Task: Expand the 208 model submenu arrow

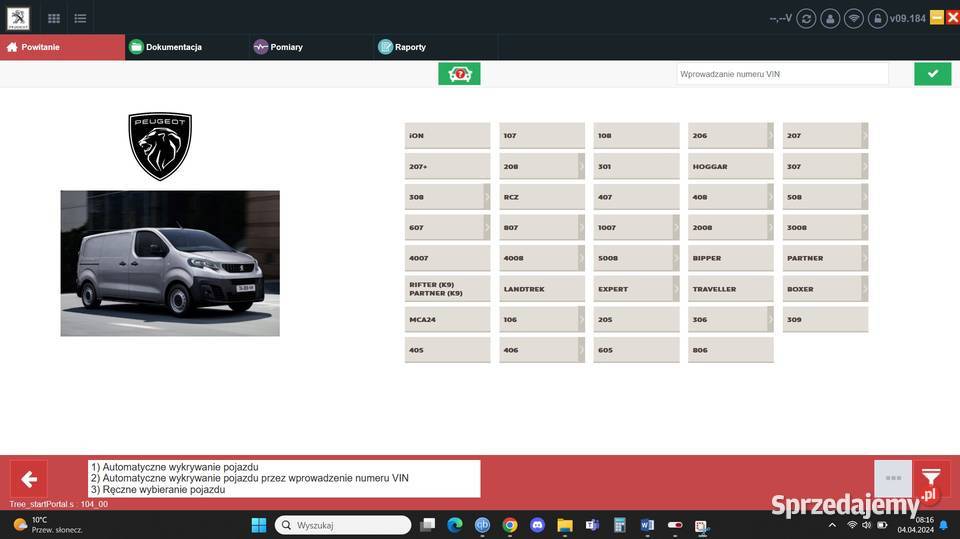Action: click(581, 167)
